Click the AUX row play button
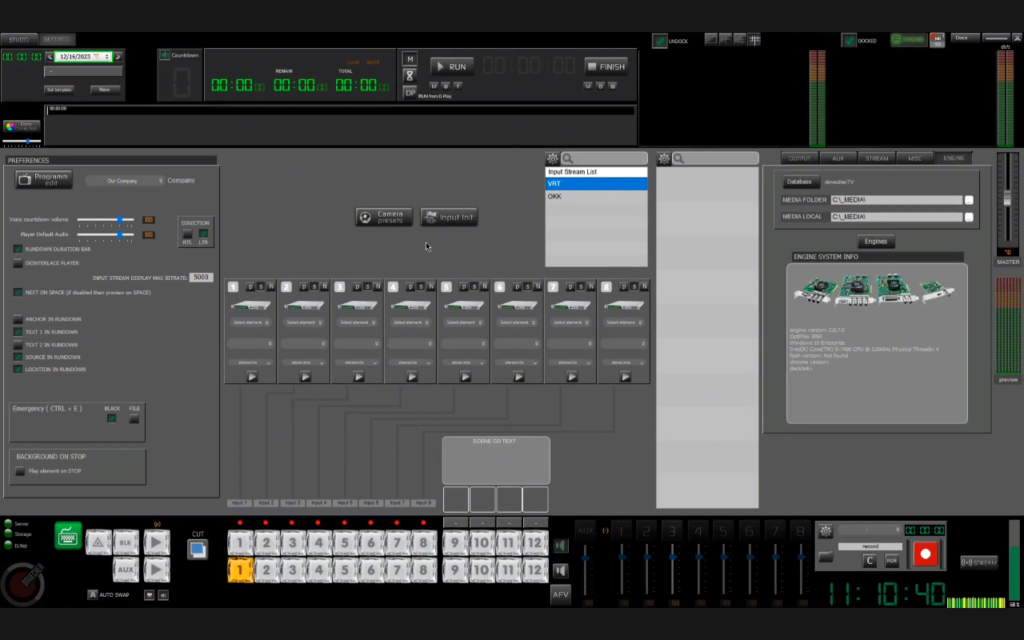The height and width of the screenshot is (640, 1024). pos(156,569)
